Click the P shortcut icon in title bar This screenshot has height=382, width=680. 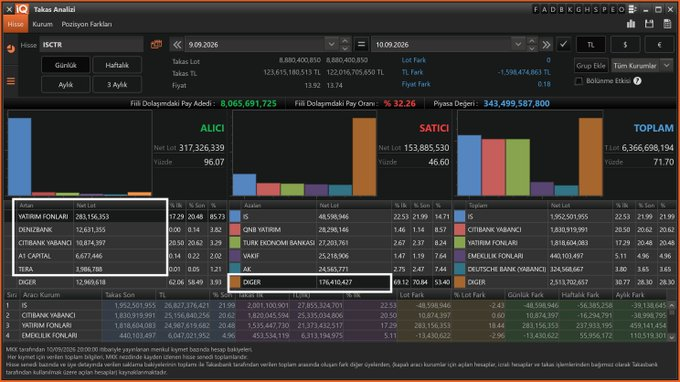coord(605,9)
